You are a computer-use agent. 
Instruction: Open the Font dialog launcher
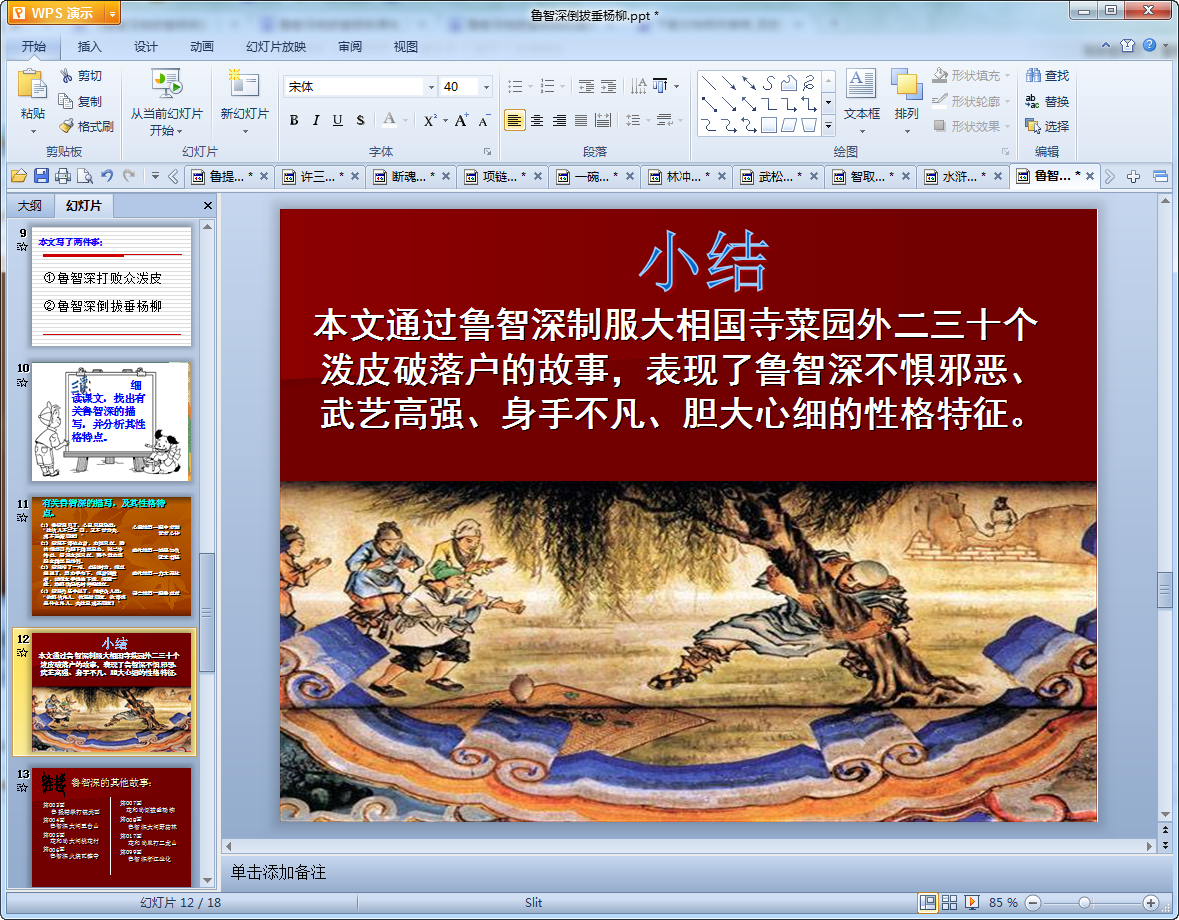pos(486,152)
